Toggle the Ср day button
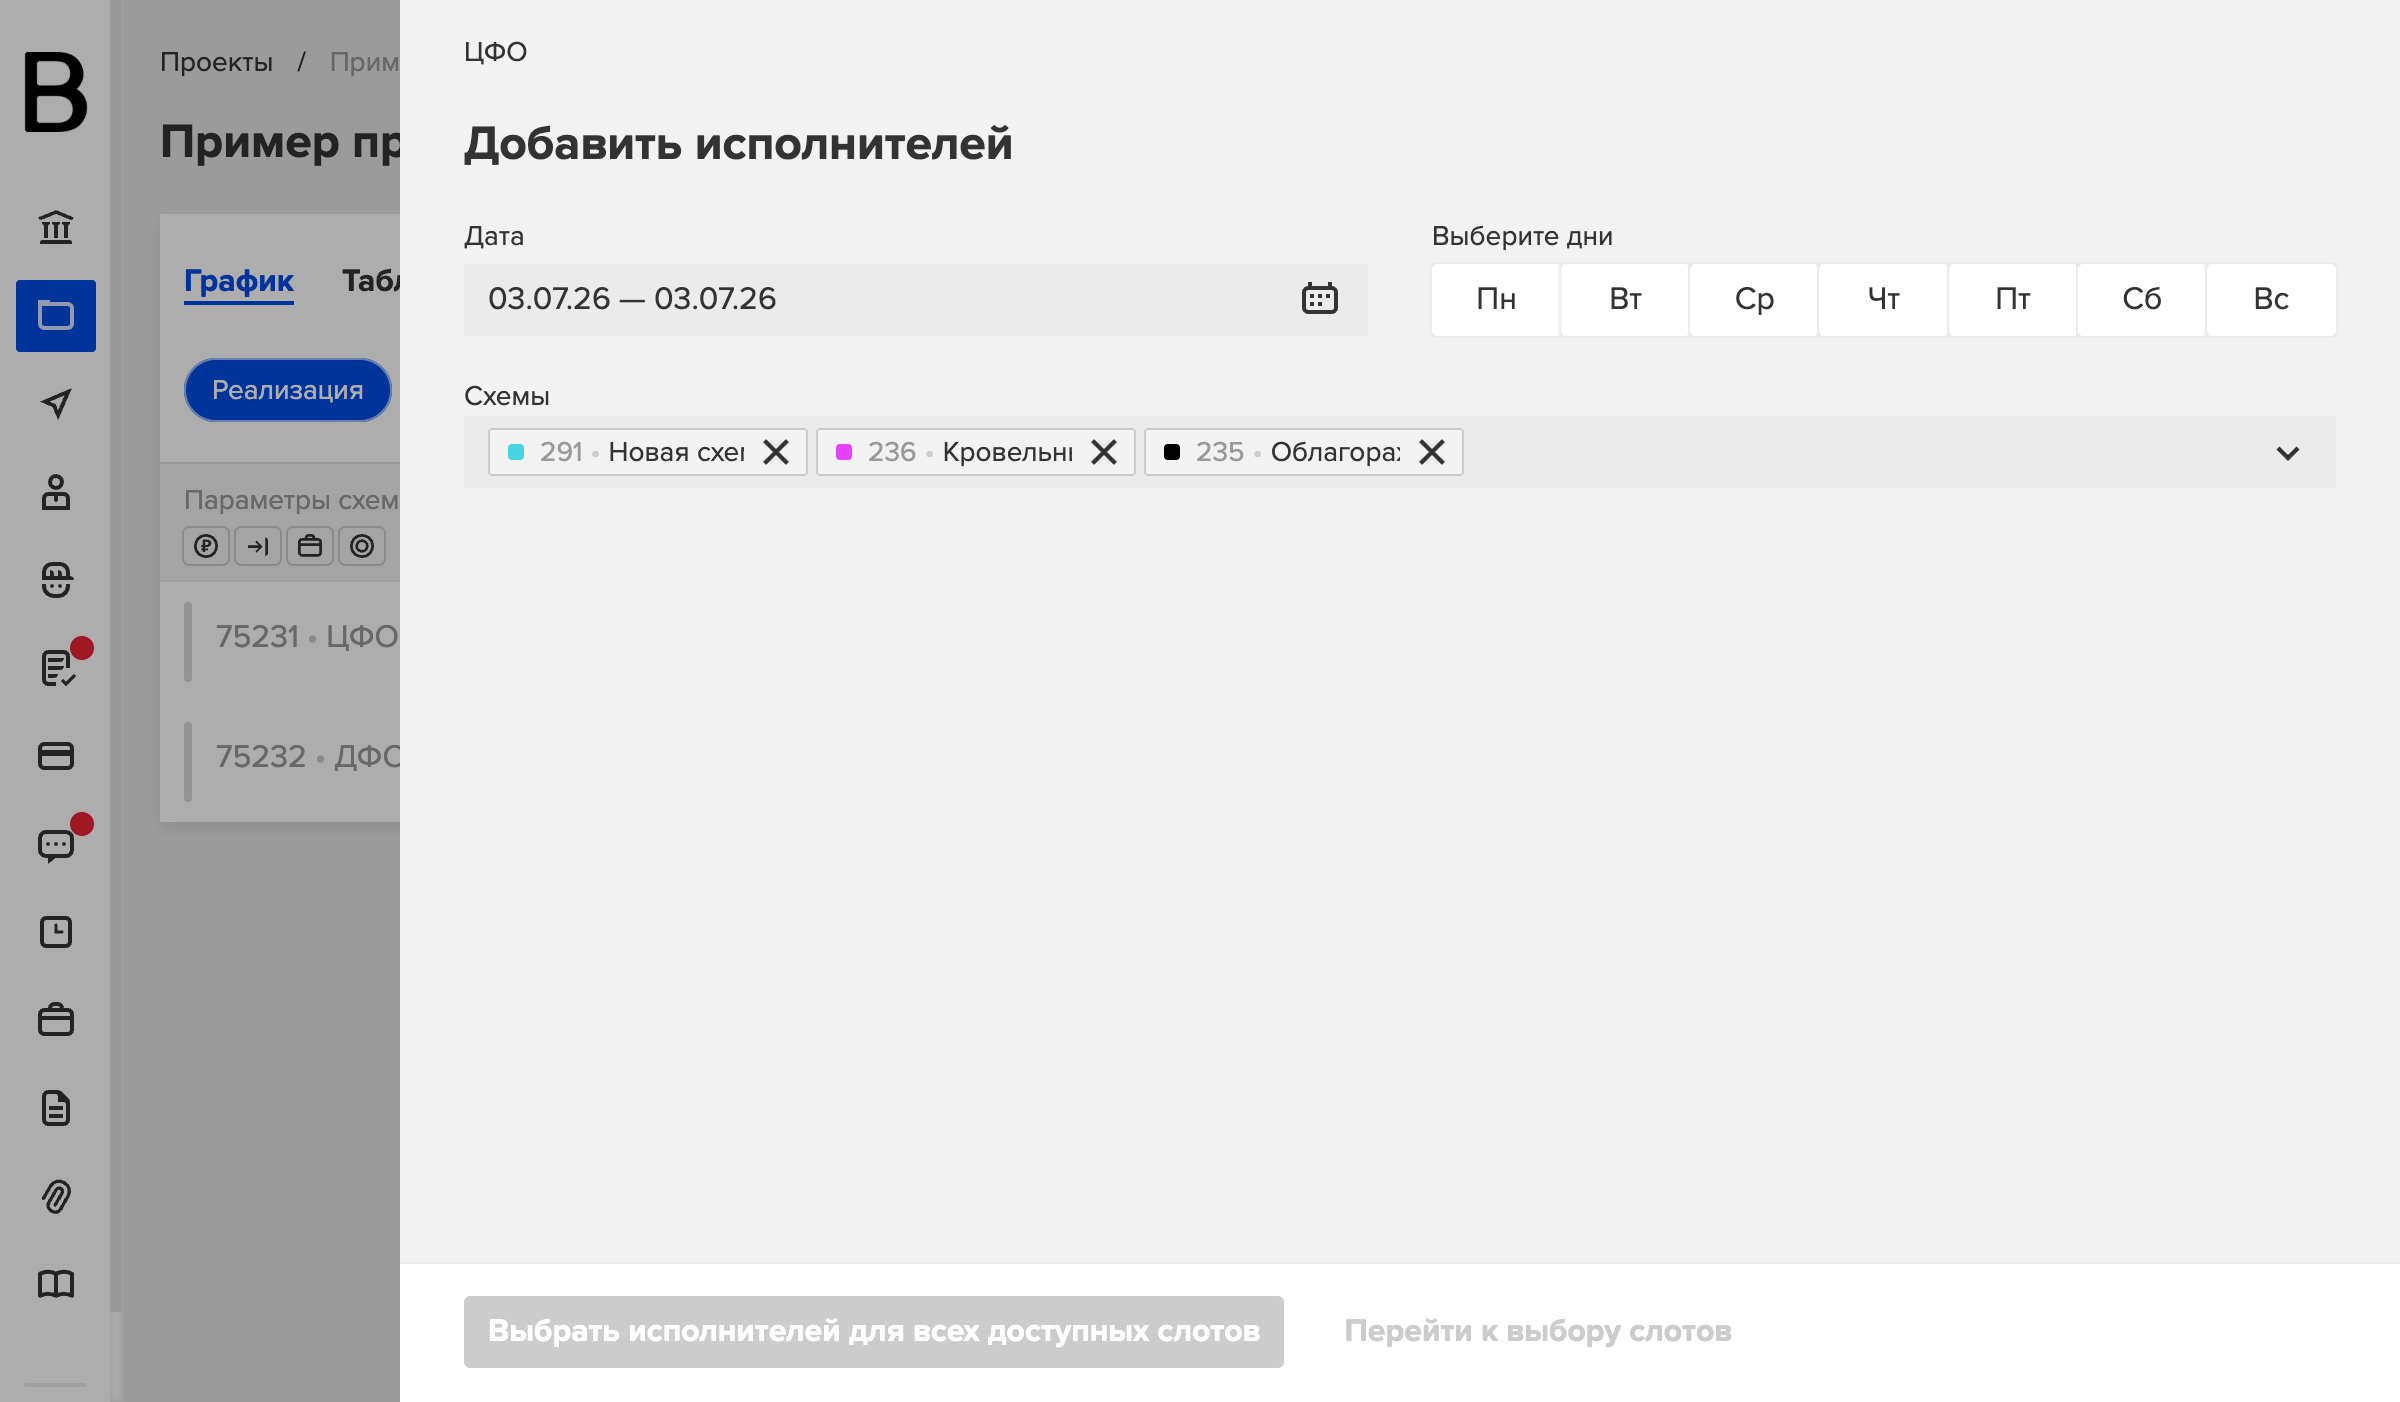 point(1754,300)
